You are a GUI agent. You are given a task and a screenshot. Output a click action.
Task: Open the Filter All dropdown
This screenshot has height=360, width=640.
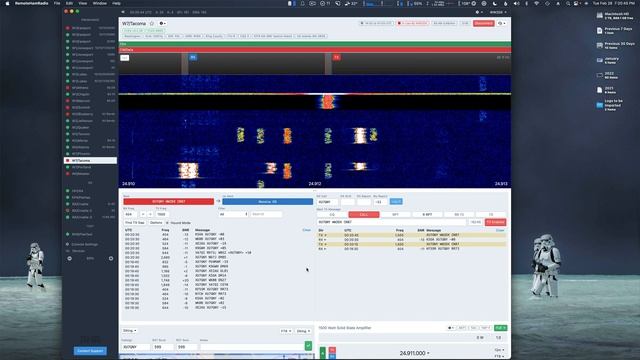(233, 214)
